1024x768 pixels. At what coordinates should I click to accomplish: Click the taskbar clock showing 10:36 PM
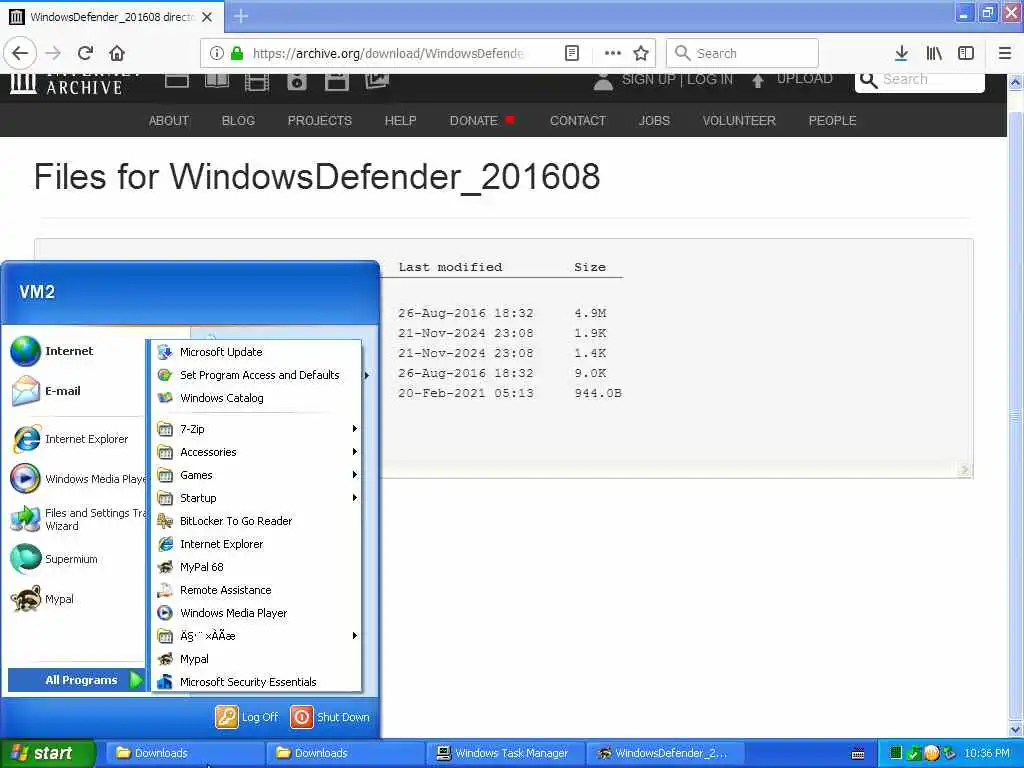987,753
